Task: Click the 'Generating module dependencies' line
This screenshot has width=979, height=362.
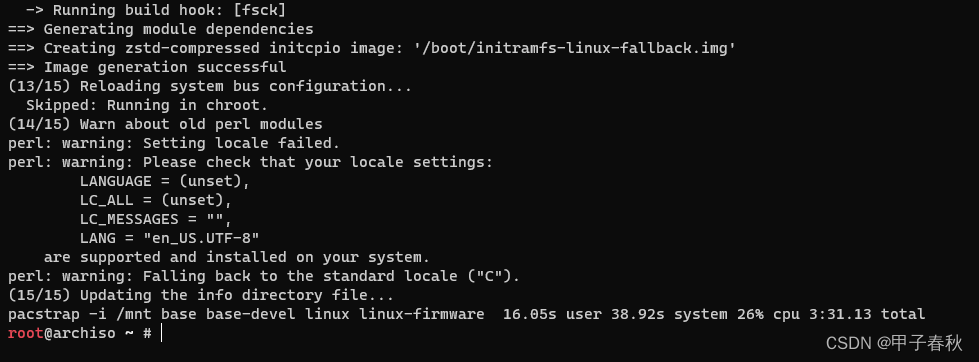Action: (160, 29)
